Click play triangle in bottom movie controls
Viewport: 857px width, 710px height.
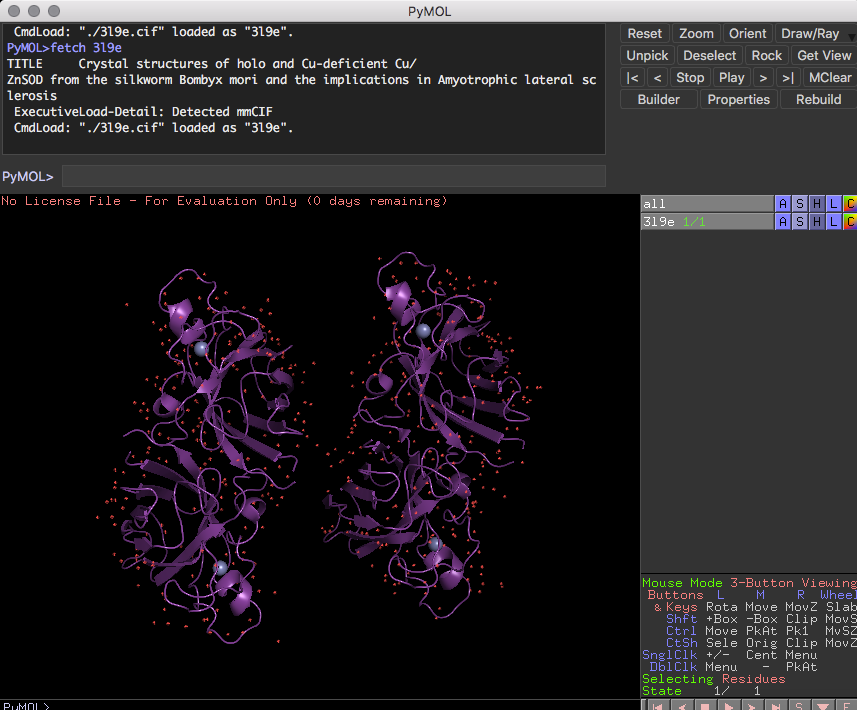click(729, 706)
